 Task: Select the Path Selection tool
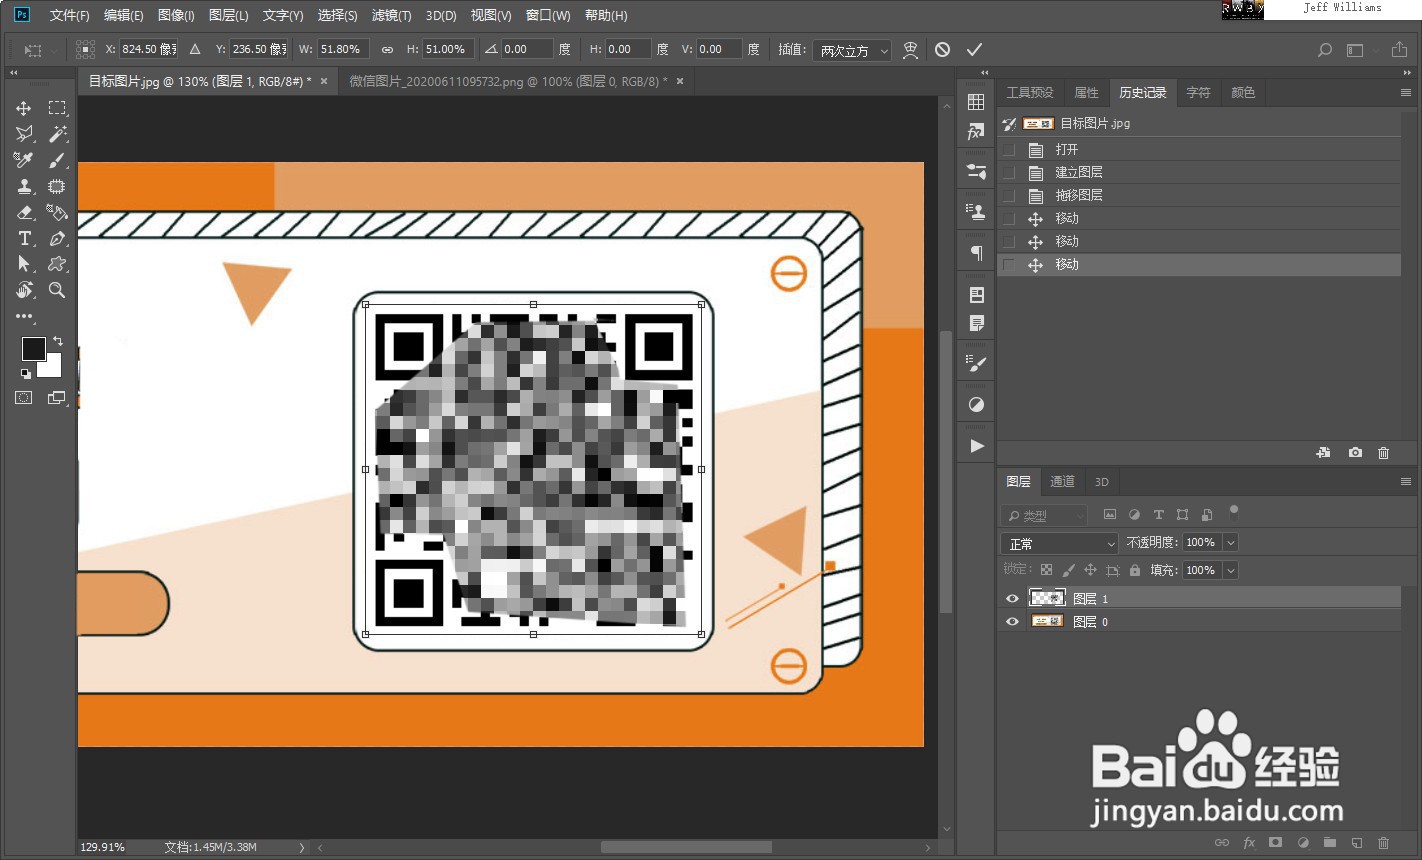(x=24, y=264)
